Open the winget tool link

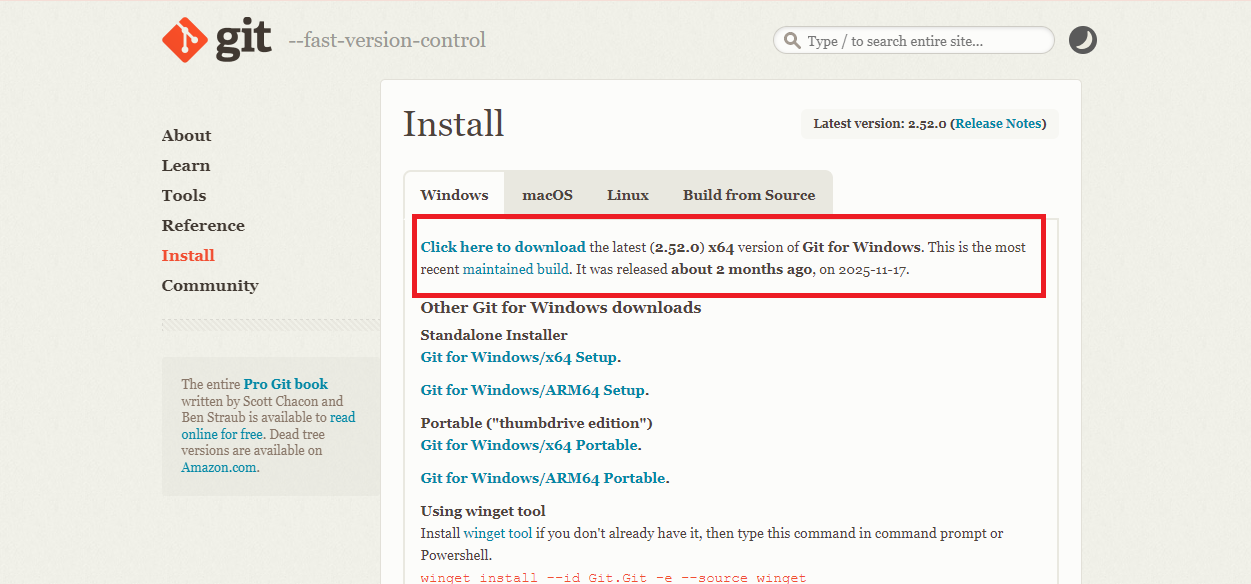click(498, 534)
